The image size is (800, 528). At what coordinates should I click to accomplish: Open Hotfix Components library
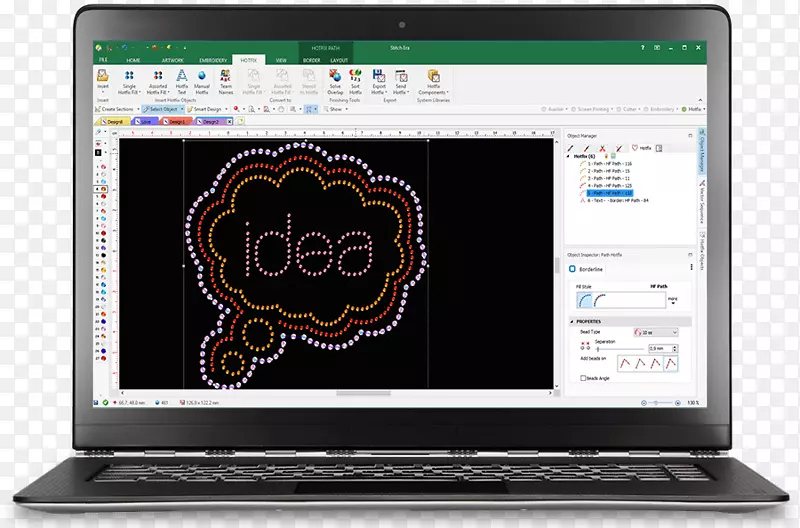click(x=433, y=82)
